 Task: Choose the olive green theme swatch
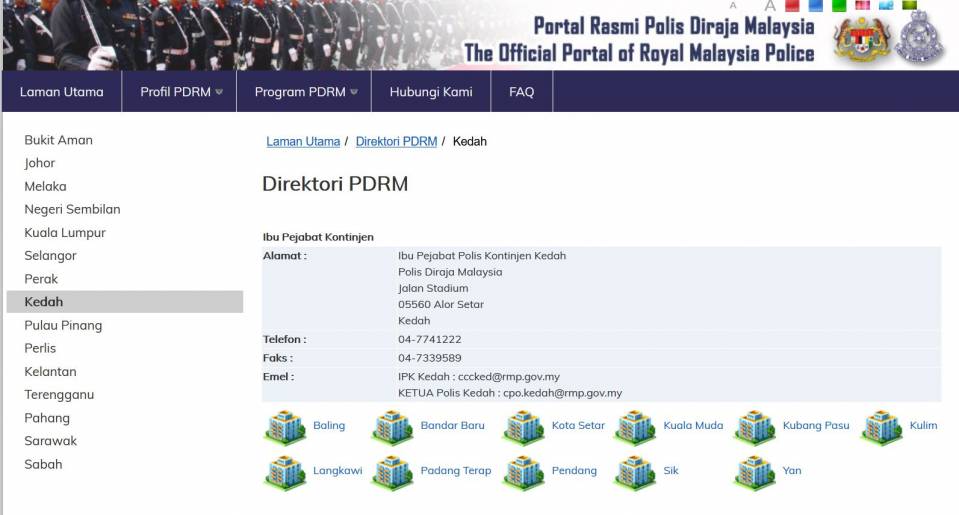[x=909, y=5]
